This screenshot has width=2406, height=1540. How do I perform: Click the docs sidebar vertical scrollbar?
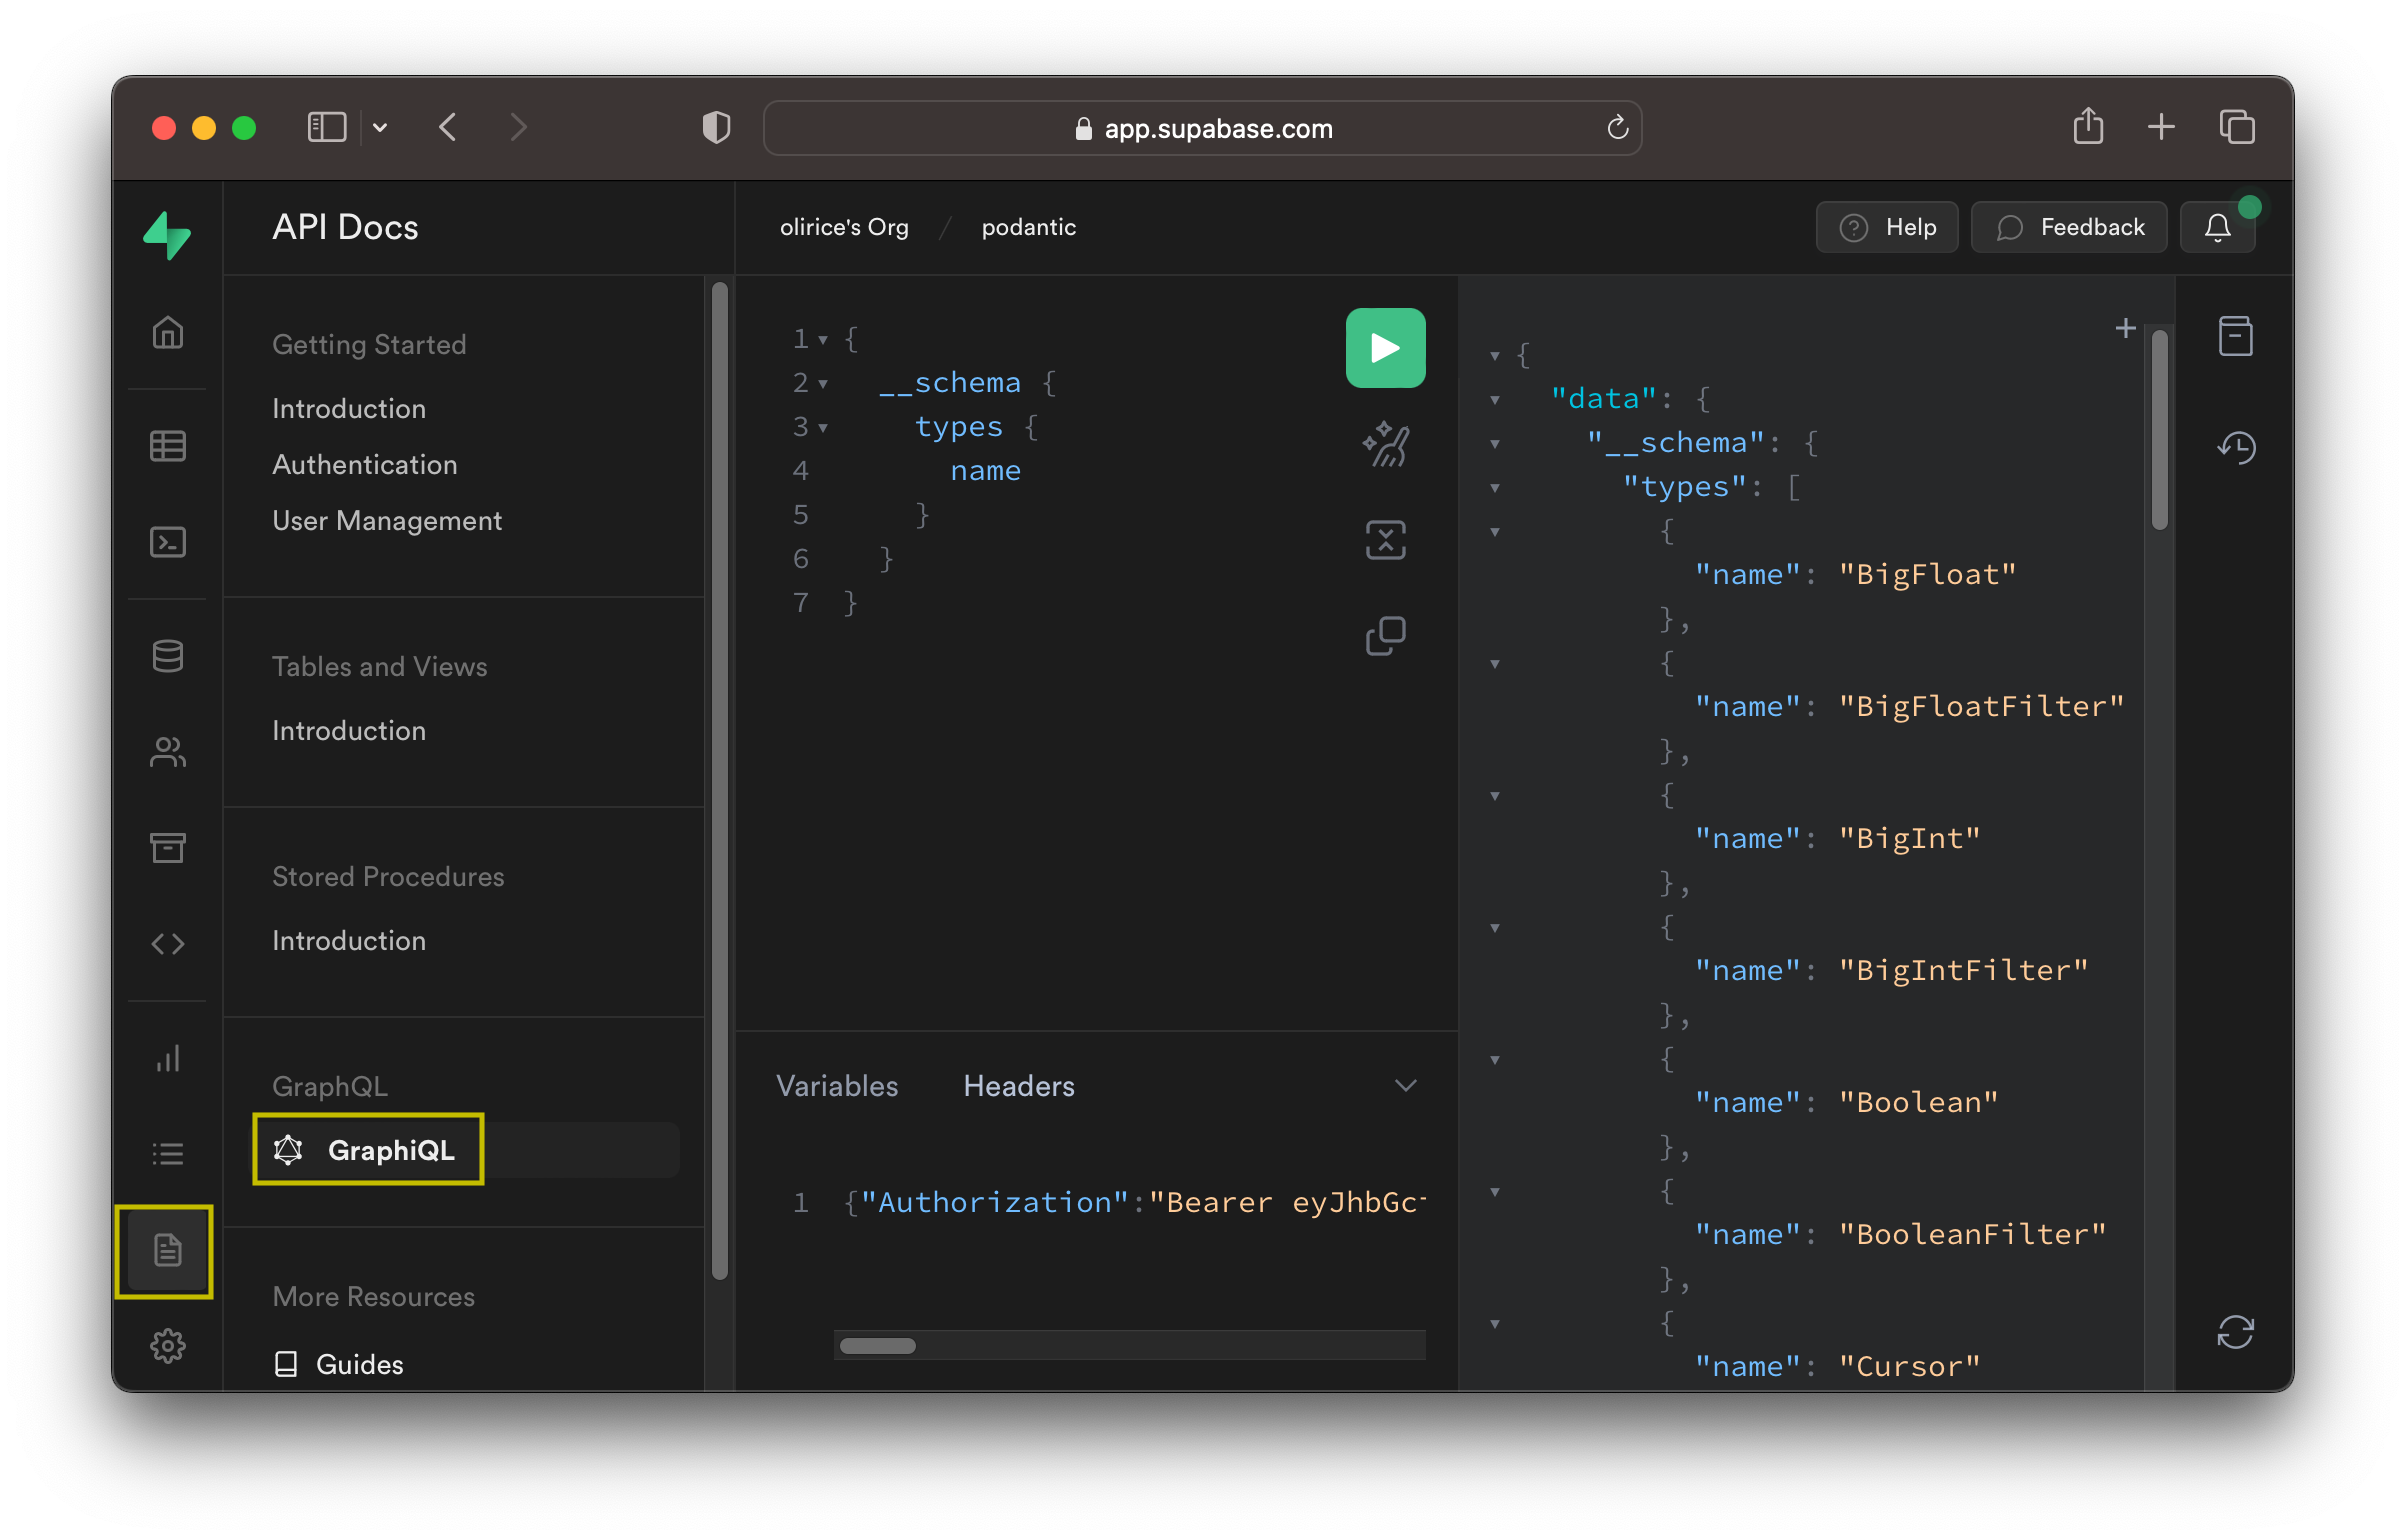pyautogui.click(x=720, y=780)
